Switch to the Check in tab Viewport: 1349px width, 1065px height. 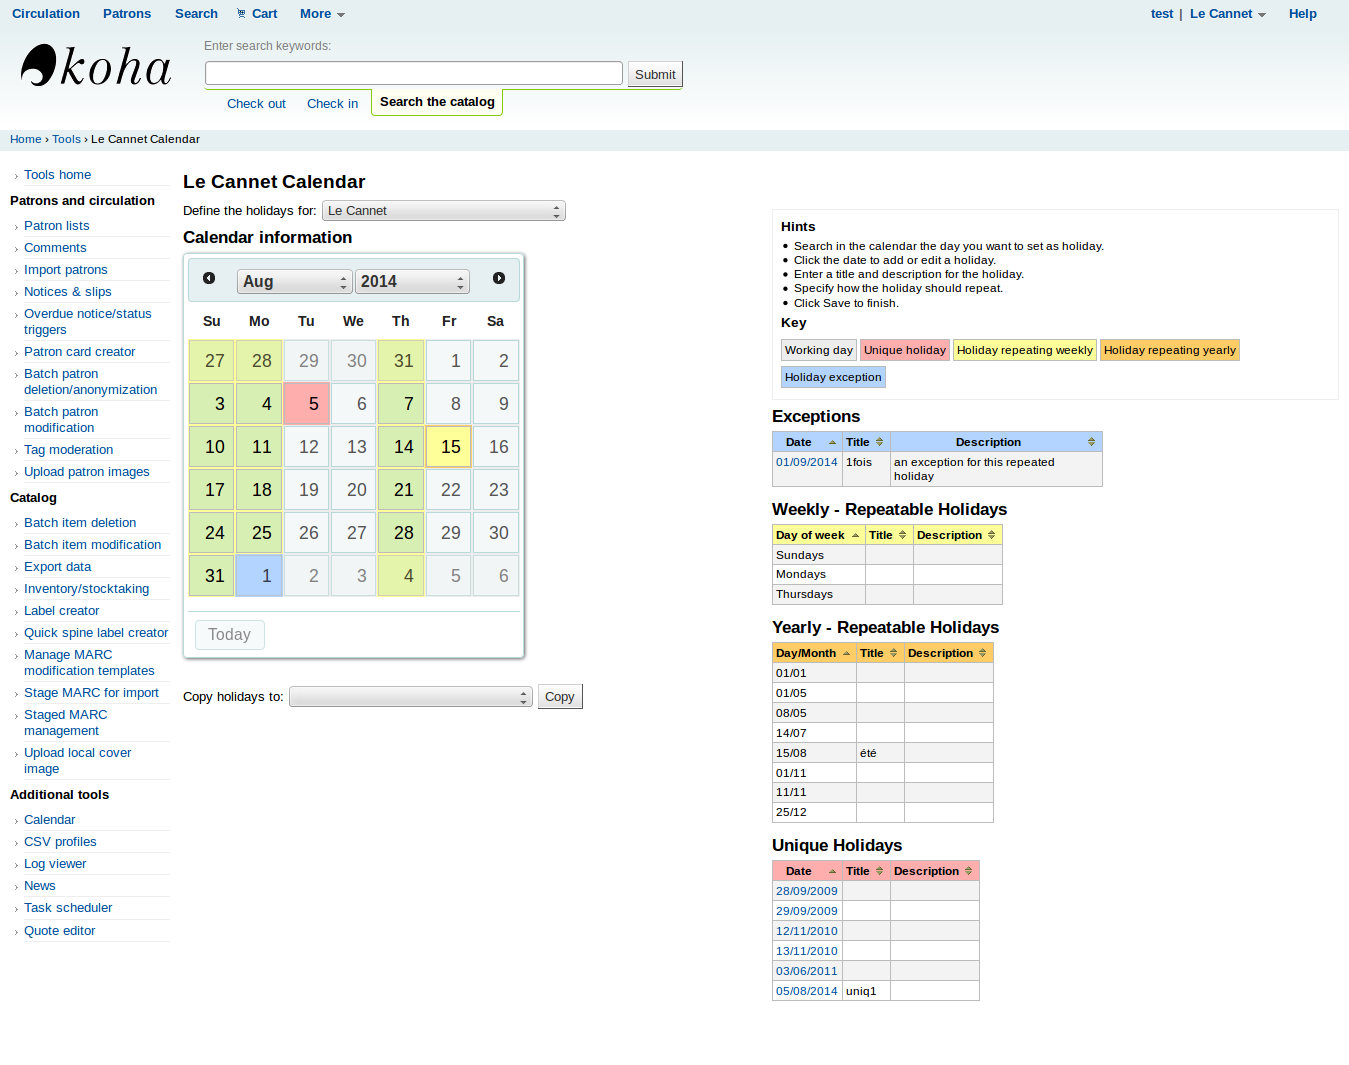pyautogui.click(x=332, y=104)
